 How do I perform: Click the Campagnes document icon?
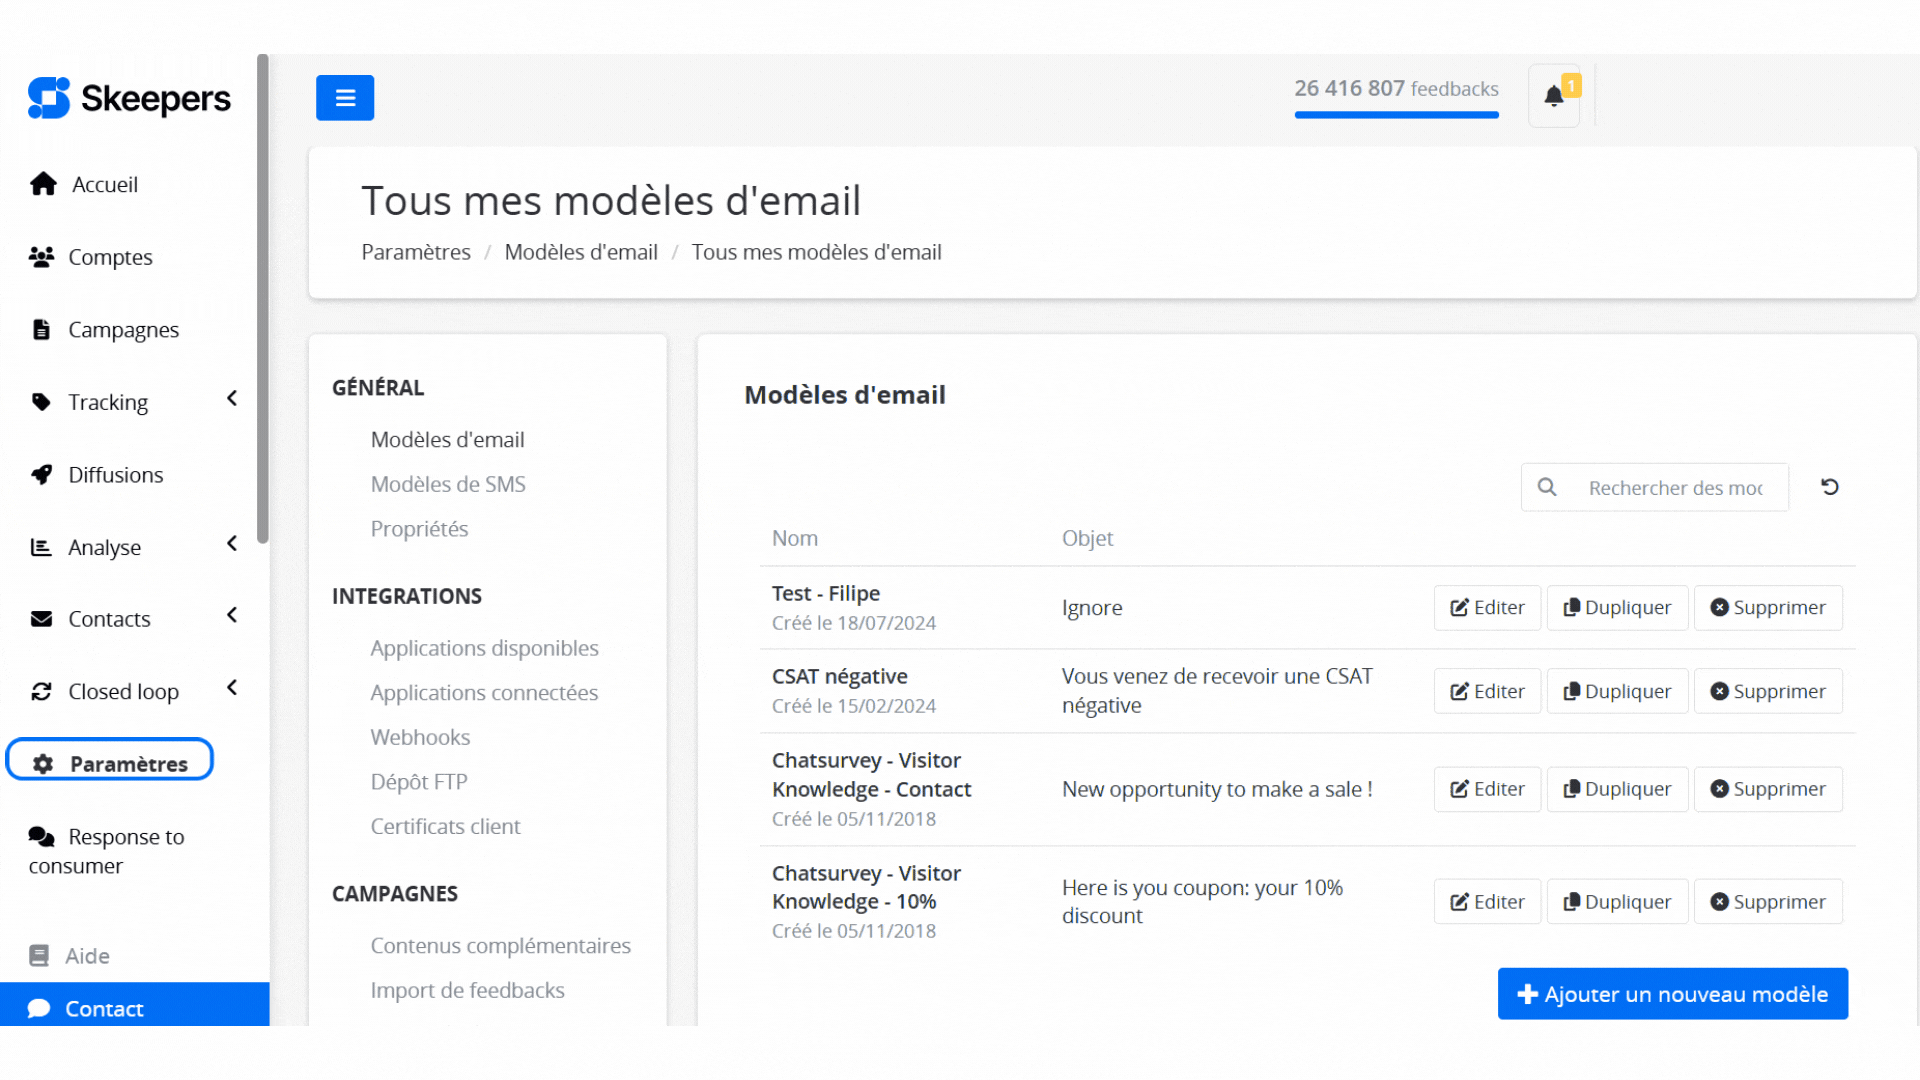[42, 328]
